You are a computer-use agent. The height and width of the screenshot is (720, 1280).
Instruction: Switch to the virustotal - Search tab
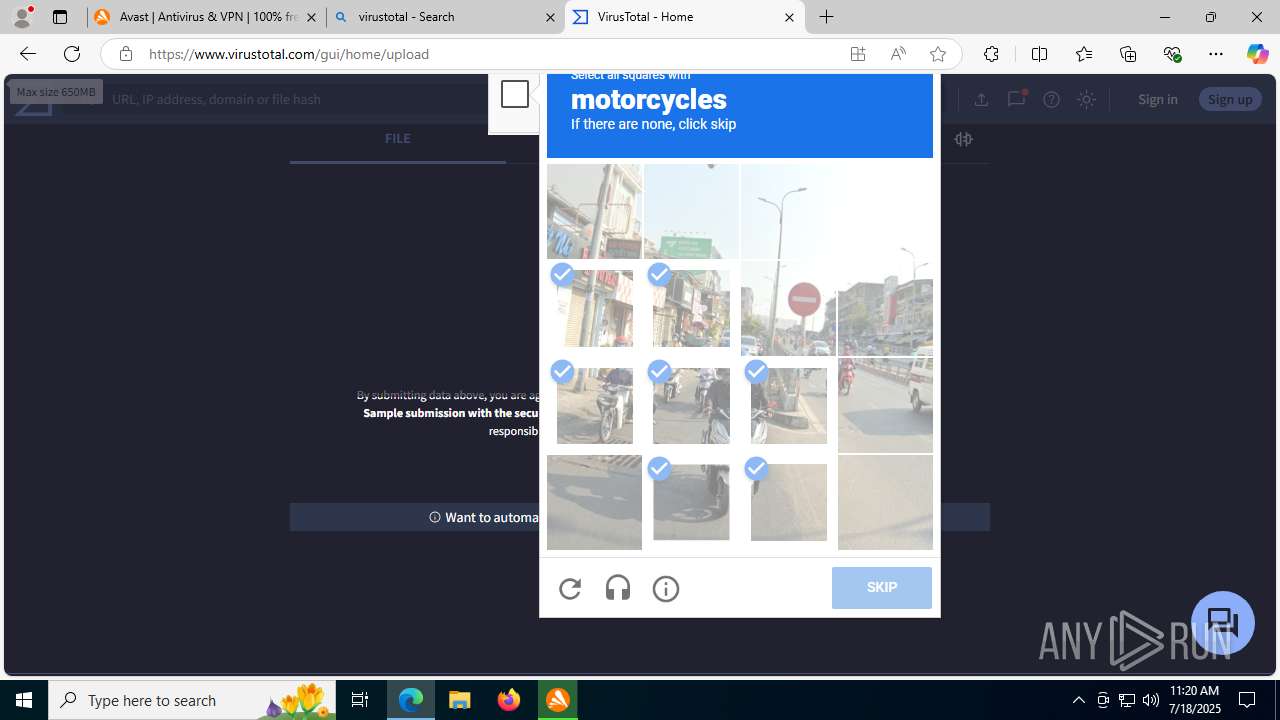(445, 17)
